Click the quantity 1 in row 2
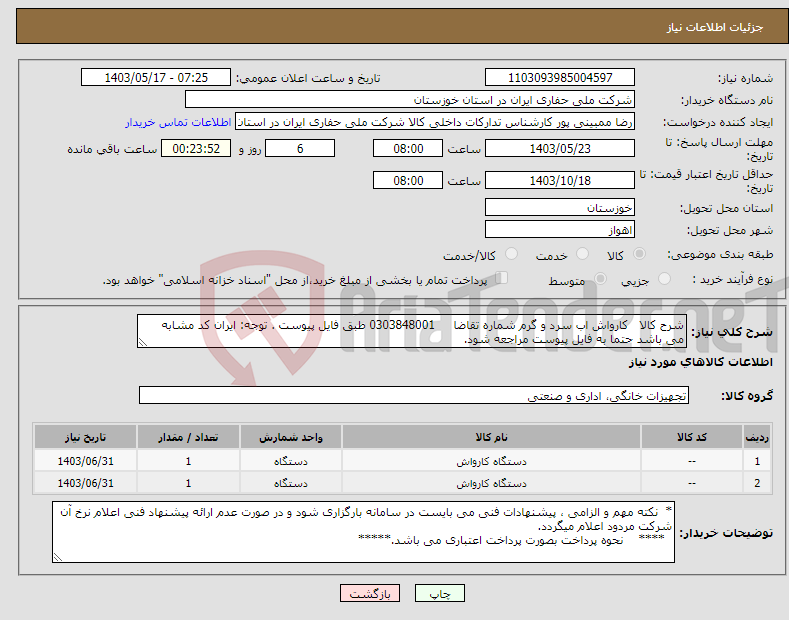Viewport: 789px width, 620px height. click(188, 483)
